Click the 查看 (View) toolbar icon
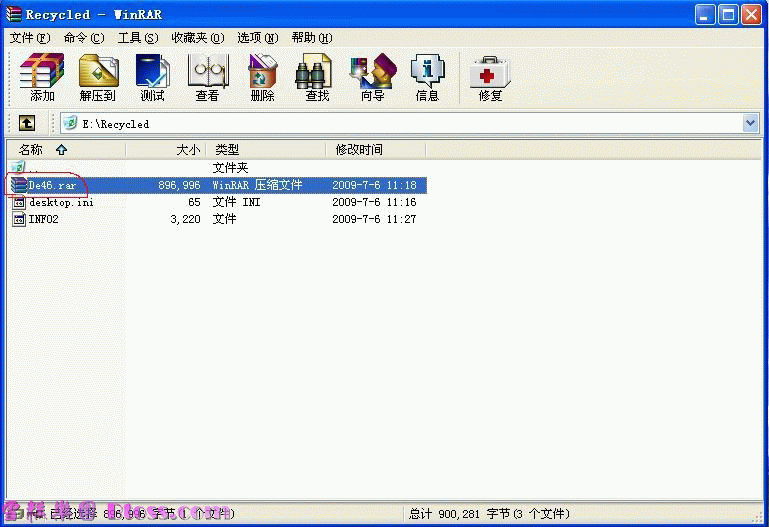The width and height of the screenshot is (769, 527). pyautogui.click(x=208, y=71)
